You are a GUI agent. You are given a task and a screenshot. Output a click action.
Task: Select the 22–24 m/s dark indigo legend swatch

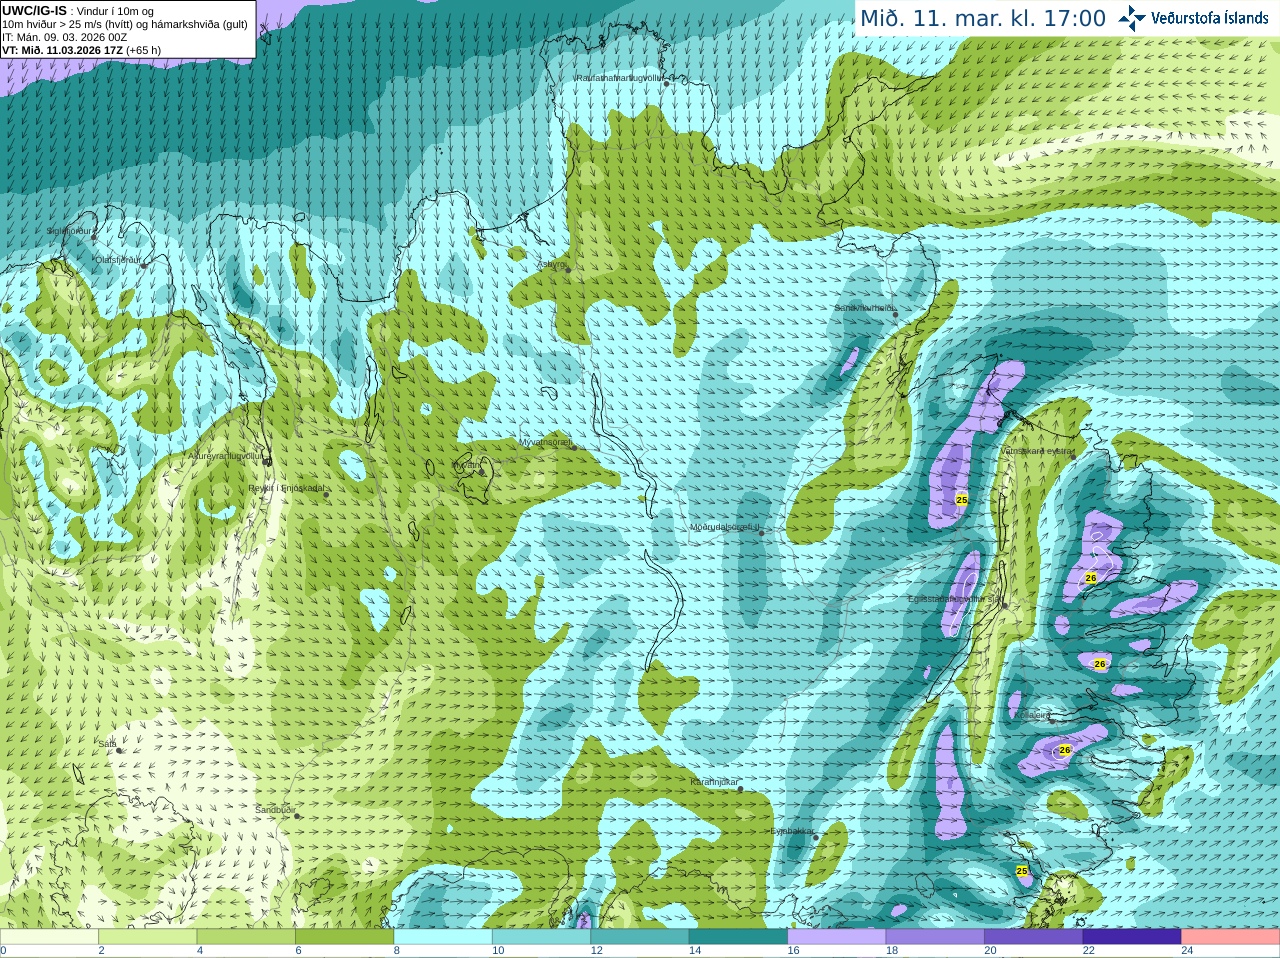point(1132,937)
